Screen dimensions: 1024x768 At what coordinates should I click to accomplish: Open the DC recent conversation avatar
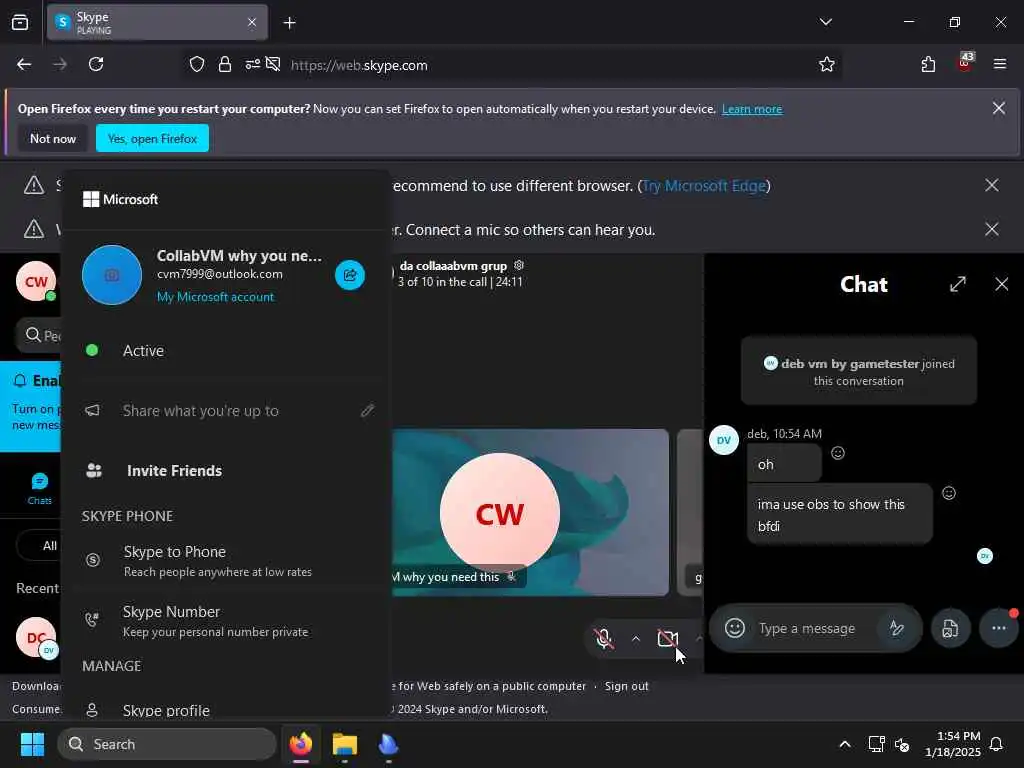pyautogui.click(x=36, y=637)
